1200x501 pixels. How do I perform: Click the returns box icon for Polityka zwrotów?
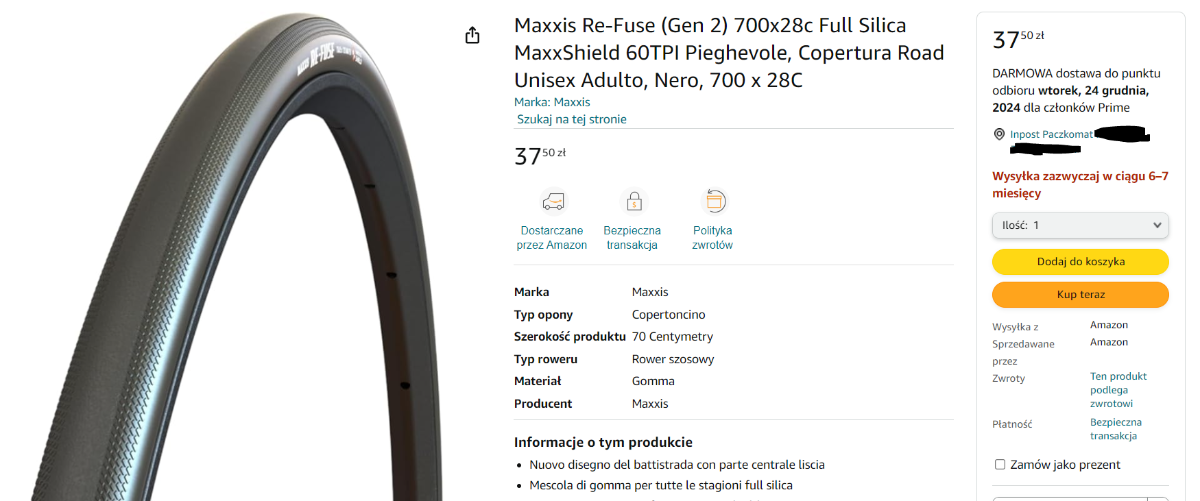(x=714, y=201)
